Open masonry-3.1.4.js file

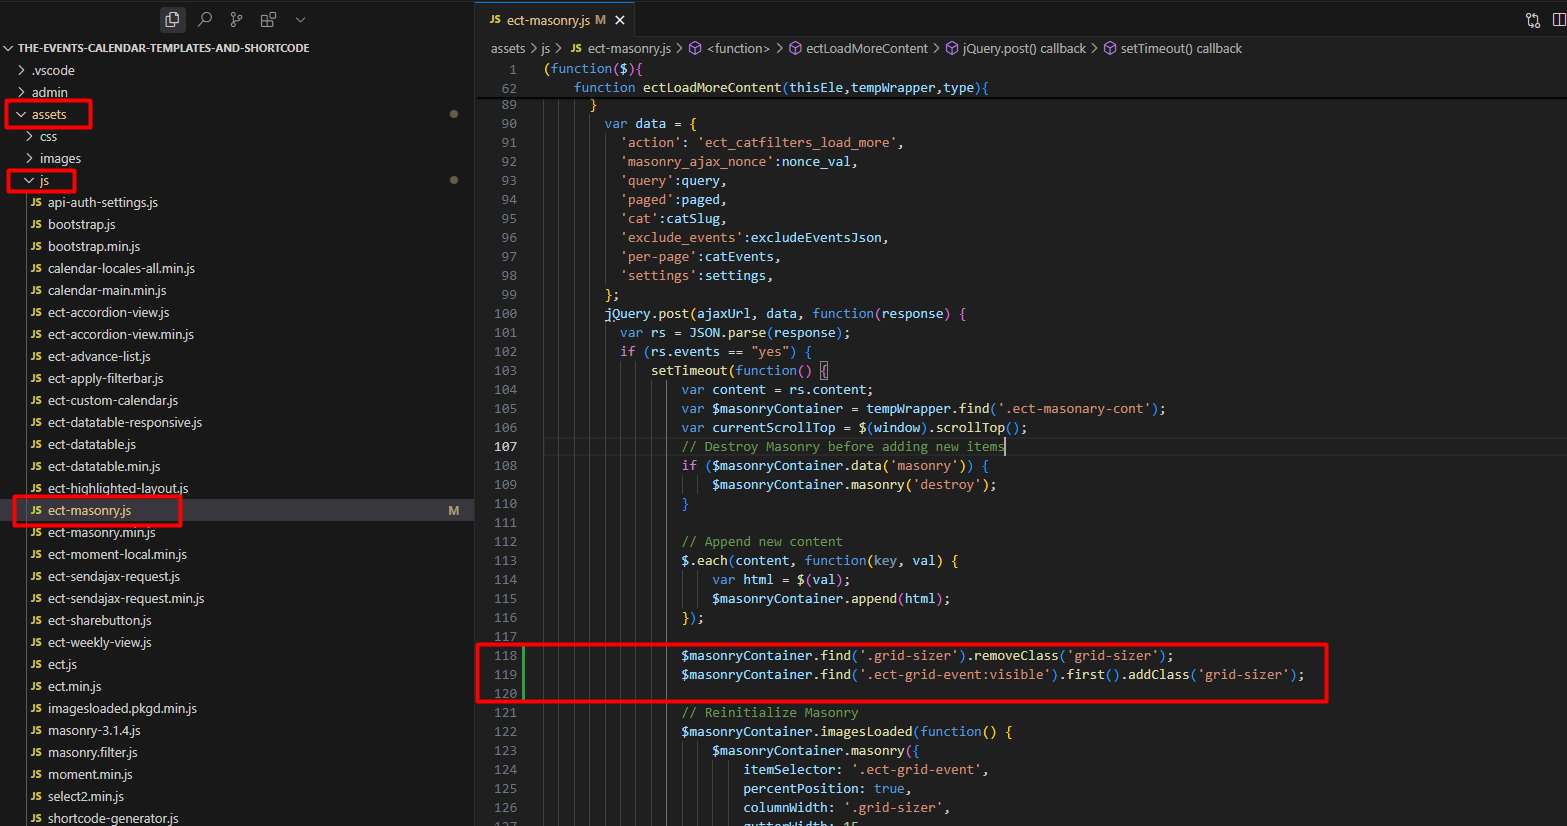tap(94, 730)
